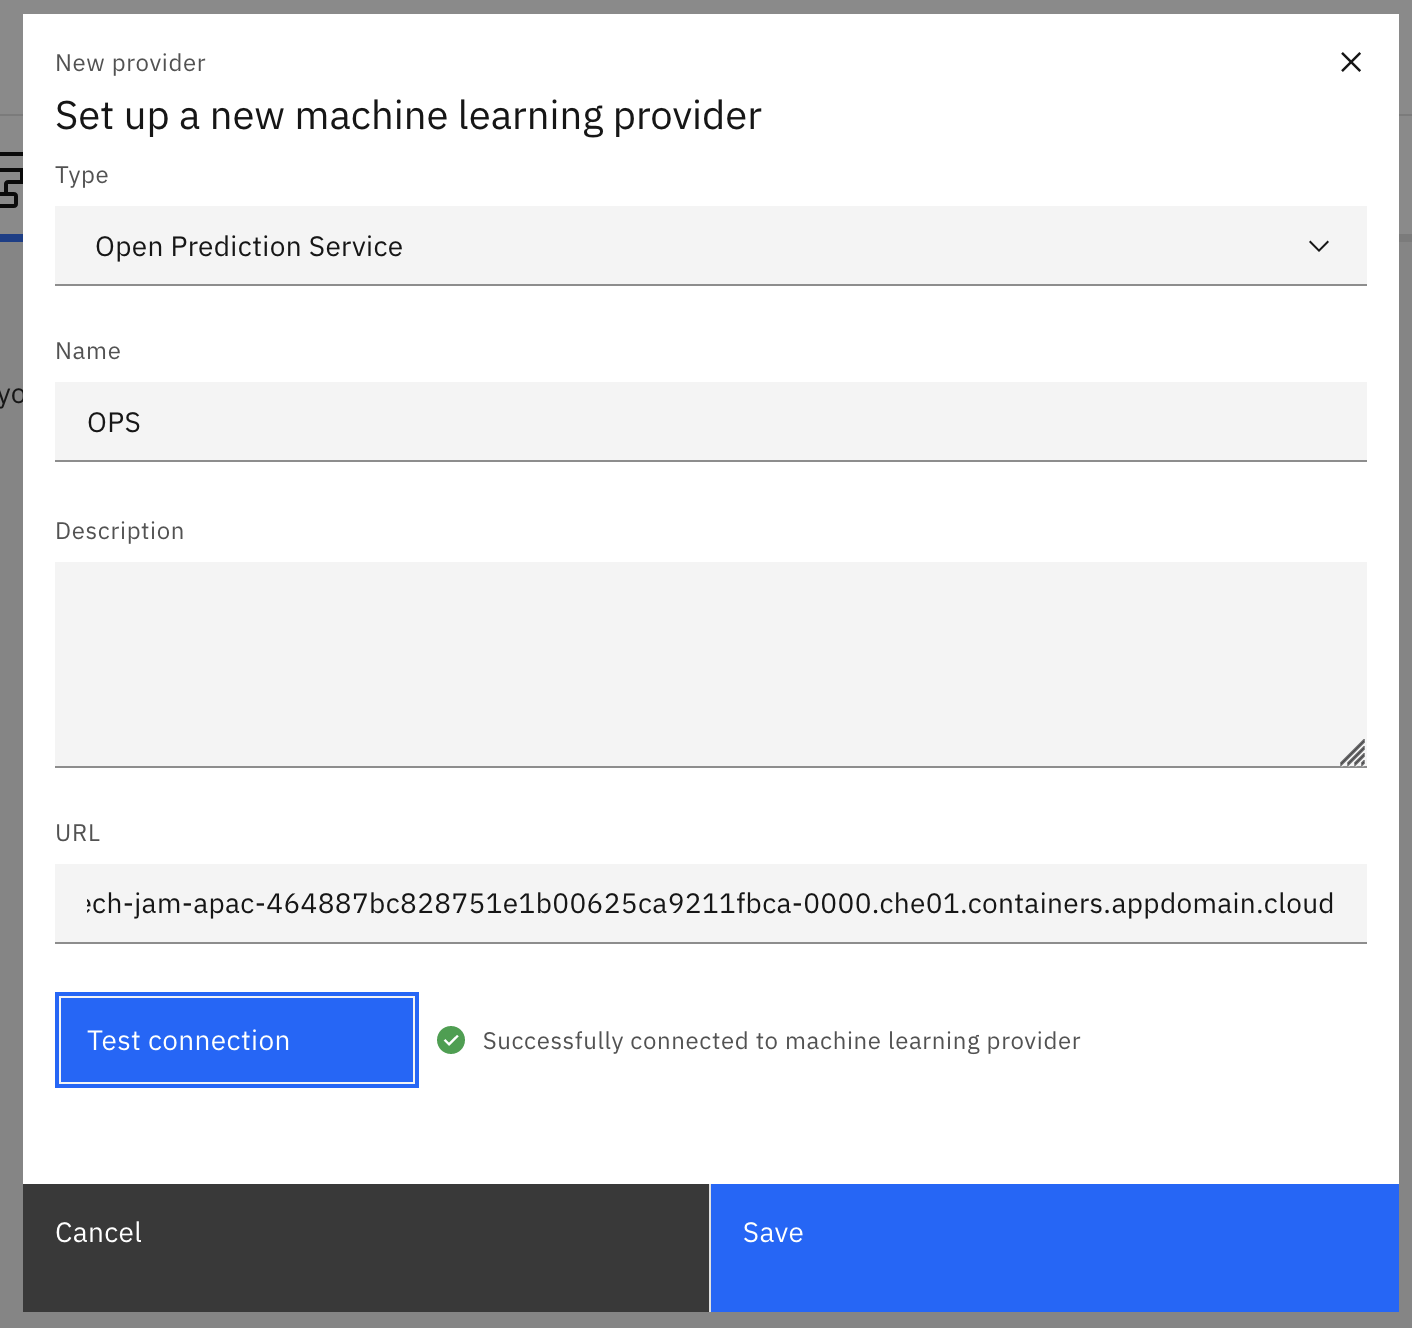Click the green success checkmark icon
Image resolution: width=1412 pixels, height=1328 pixels.
(451, 1040)
